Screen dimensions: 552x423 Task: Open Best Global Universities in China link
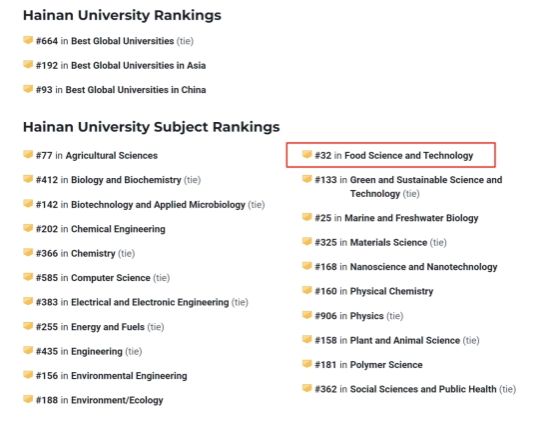[x=136, y=90]
